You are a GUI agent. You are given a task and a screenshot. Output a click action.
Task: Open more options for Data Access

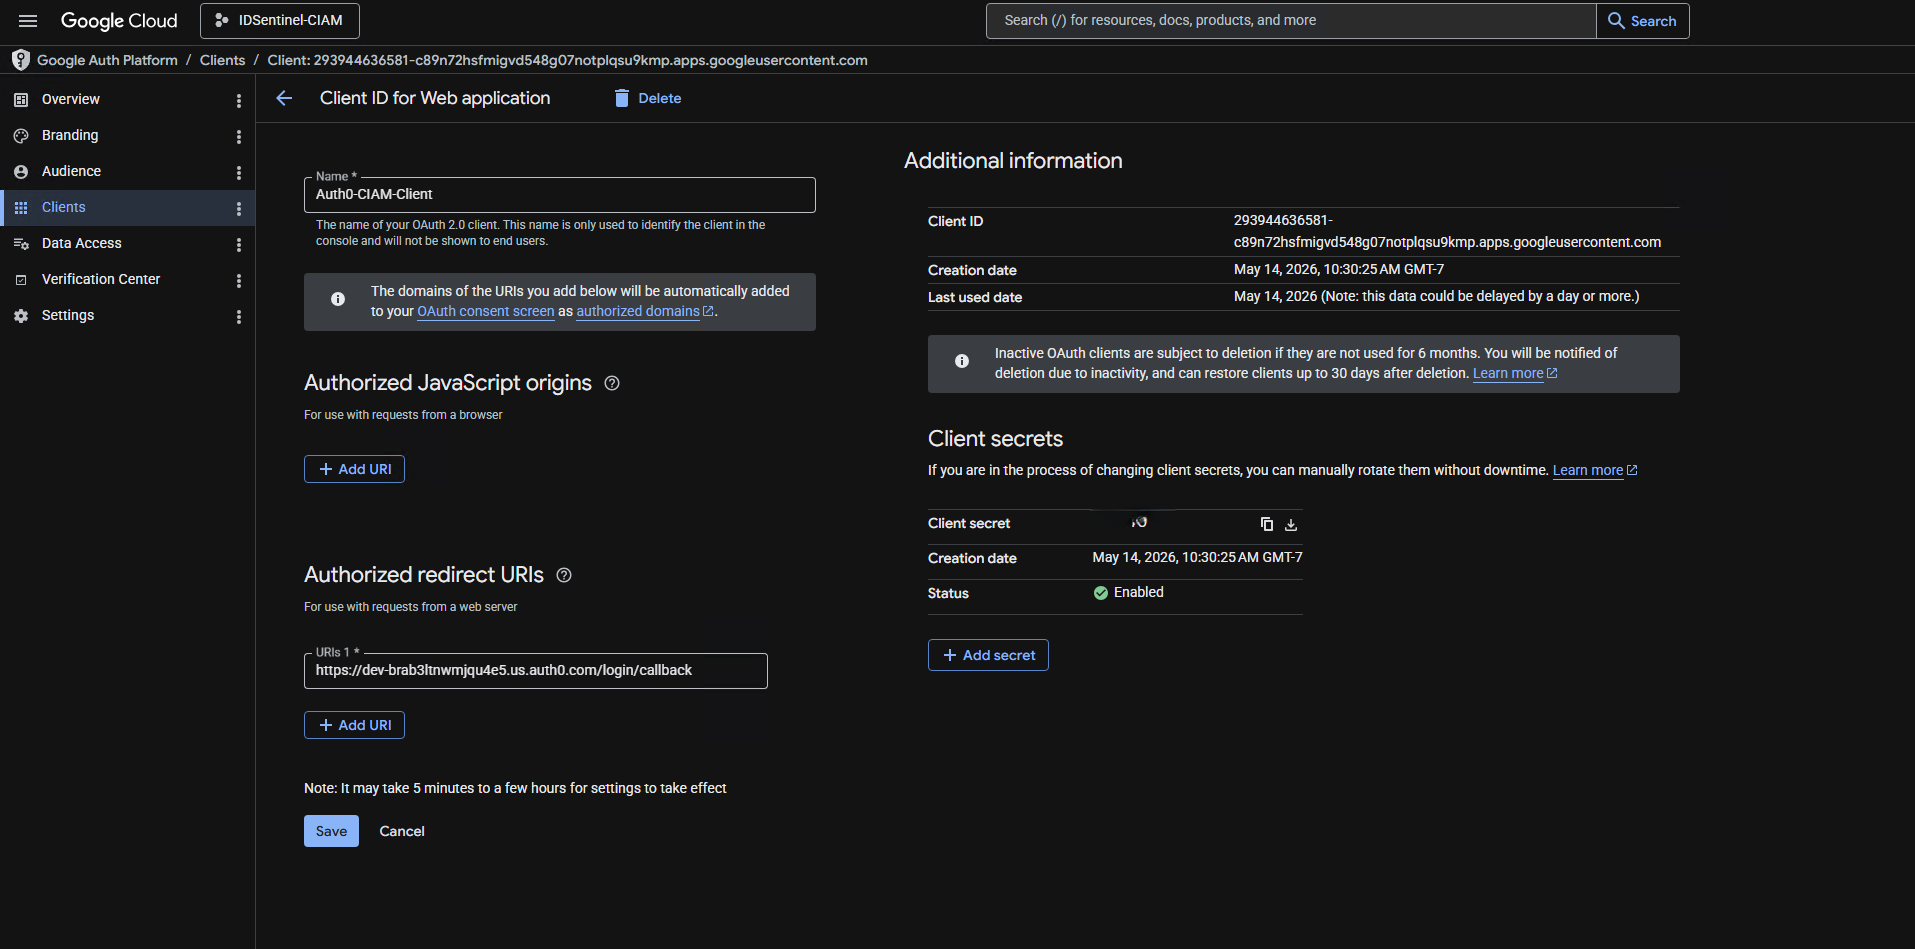(238, 245)
